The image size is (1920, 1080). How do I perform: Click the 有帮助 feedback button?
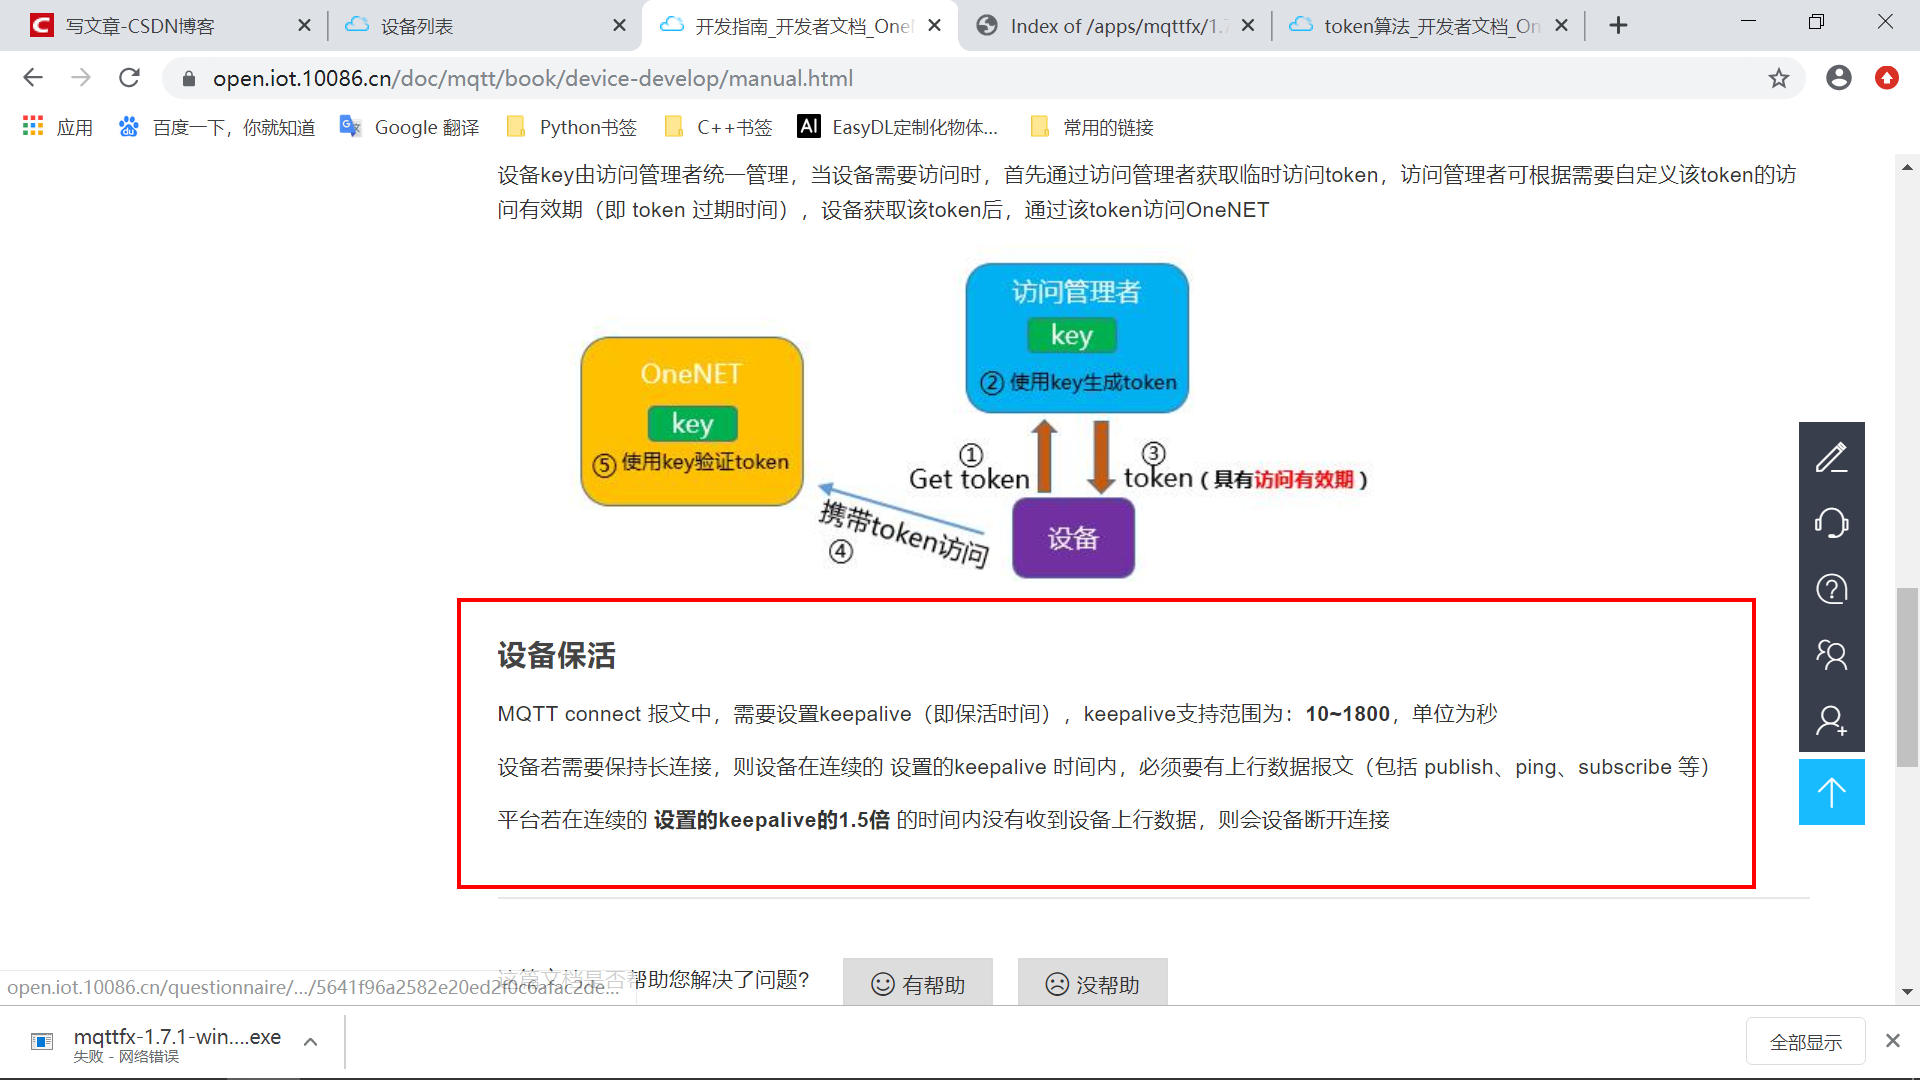[x=918, y=984]
